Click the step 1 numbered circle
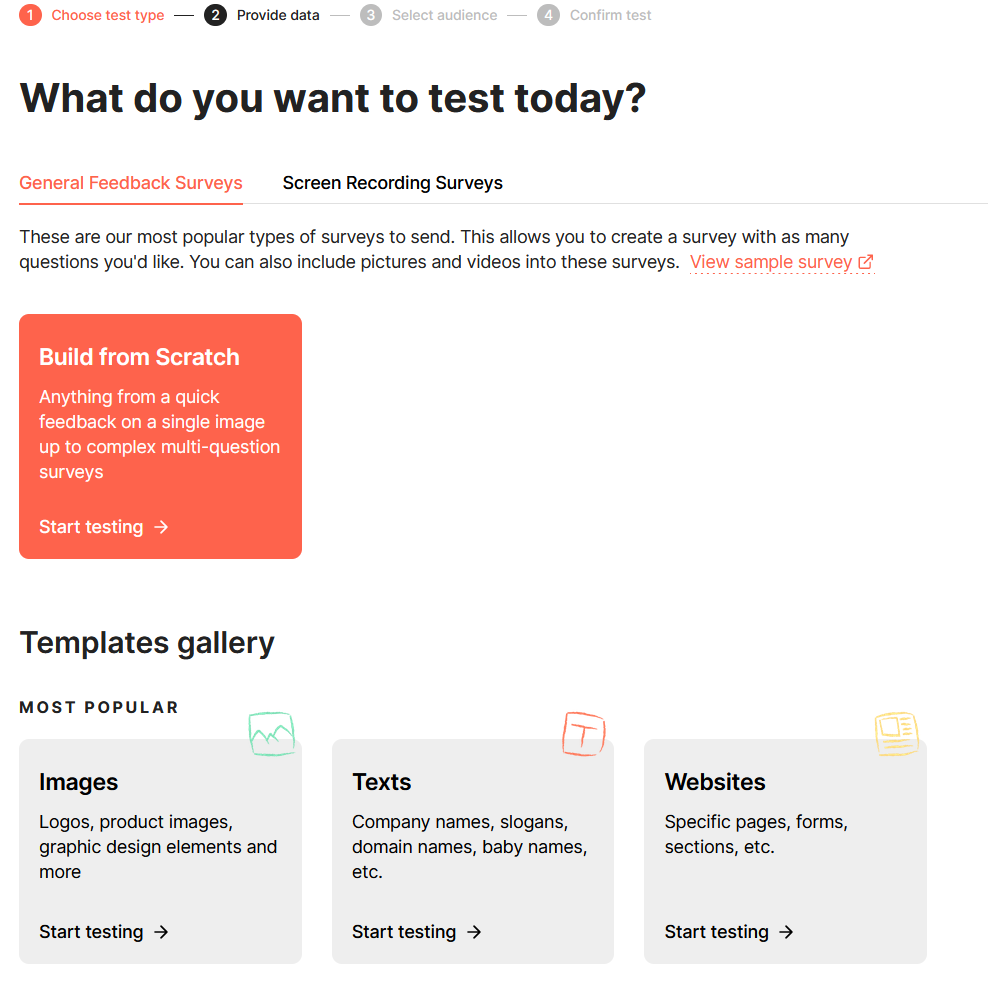This screenshot has width=988, height=981. click(30, 15)
